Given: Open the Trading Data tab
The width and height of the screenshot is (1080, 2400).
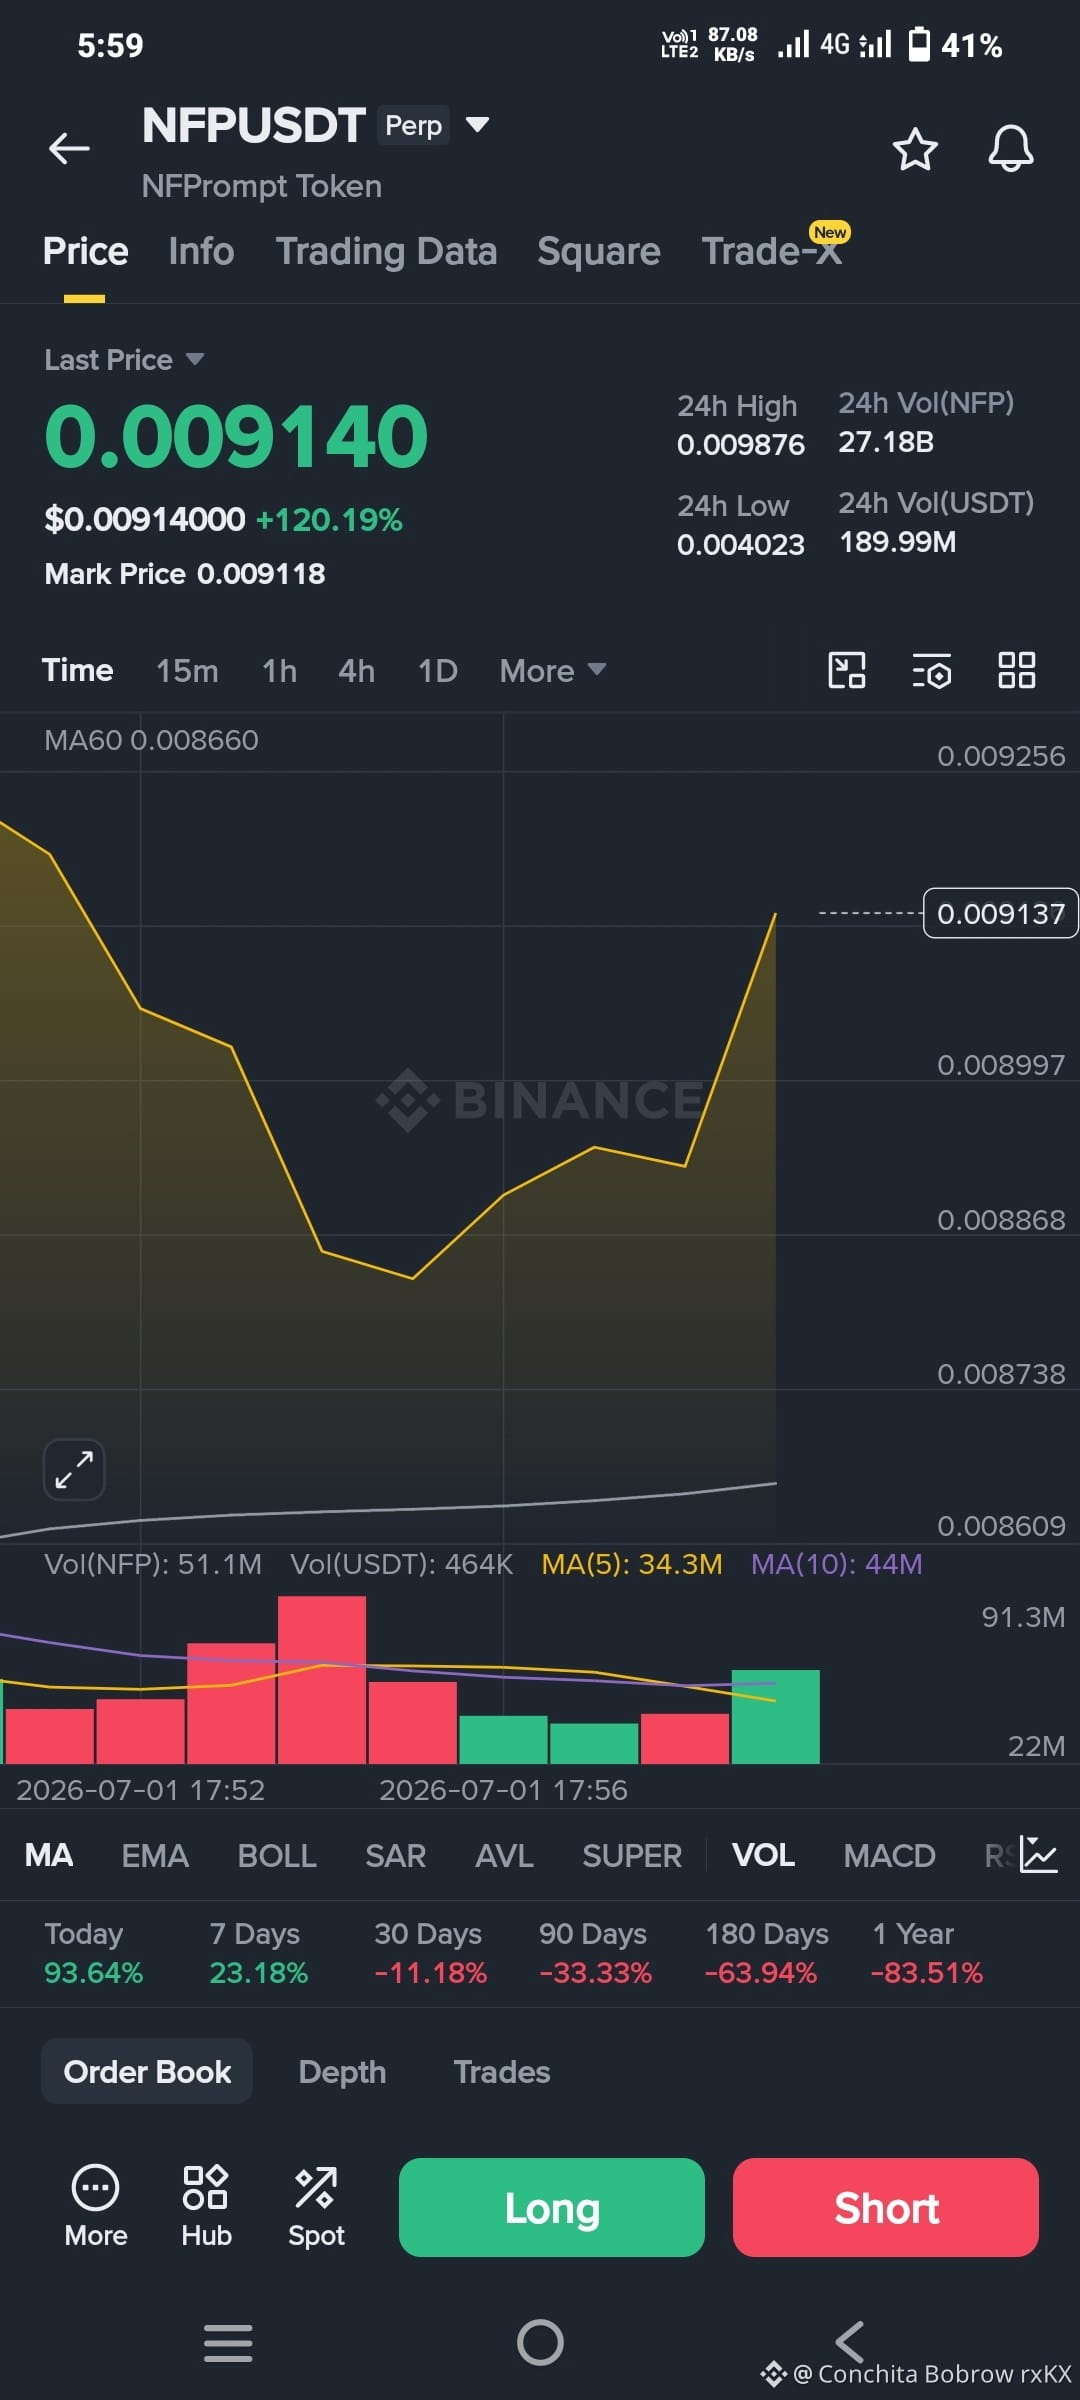Looking at the screenshot, I should pyautogui.click(x=386, y=251).
